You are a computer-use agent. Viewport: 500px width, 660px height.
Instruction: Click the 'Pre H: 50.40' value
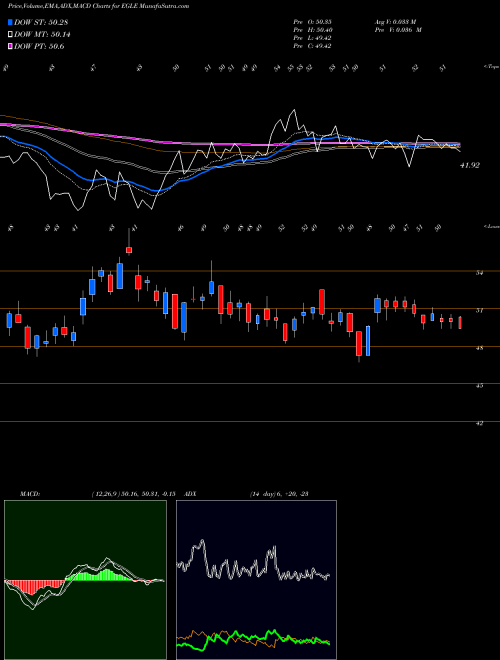pyautogui.click(x=312, y=30)
